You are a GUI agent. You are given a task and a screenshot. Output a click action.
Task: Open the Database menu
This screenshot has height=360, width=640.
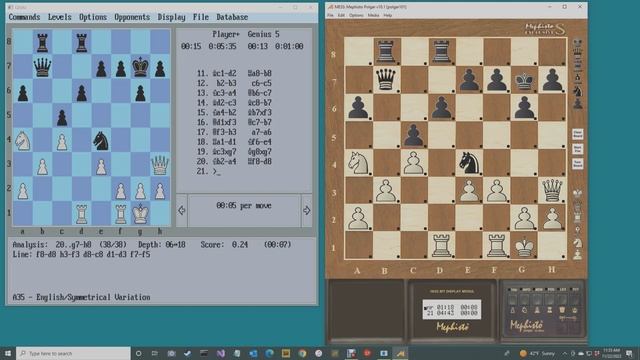[232, 17]
